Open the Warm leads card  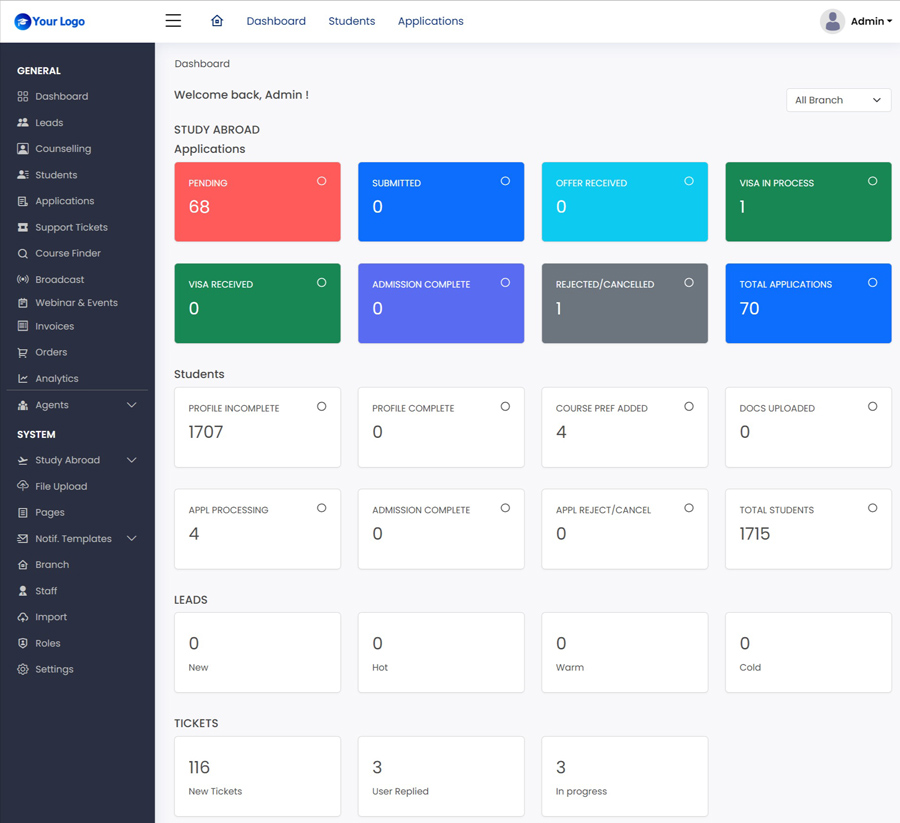coord(624,652)
